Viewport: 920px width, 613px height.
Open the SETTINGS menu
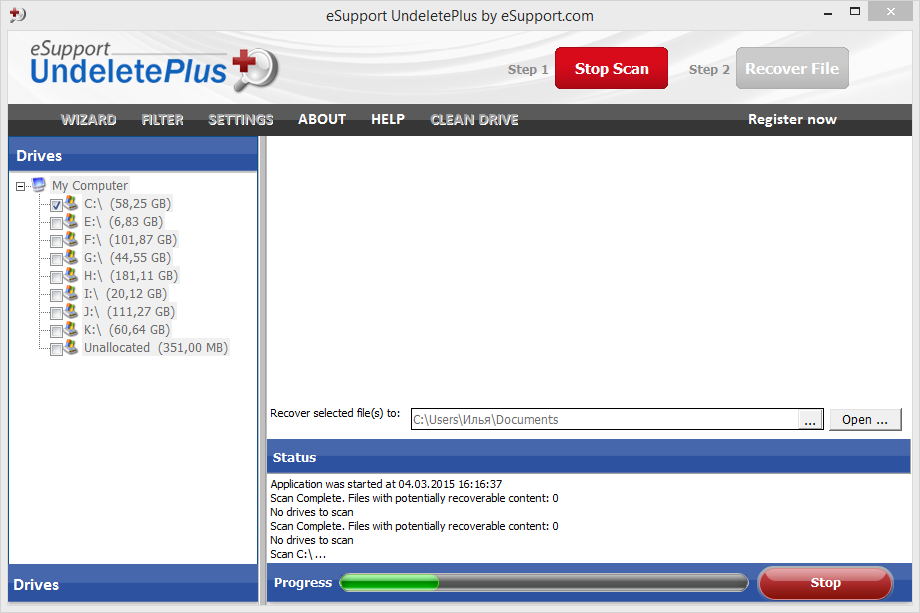[x=241, y=120]
